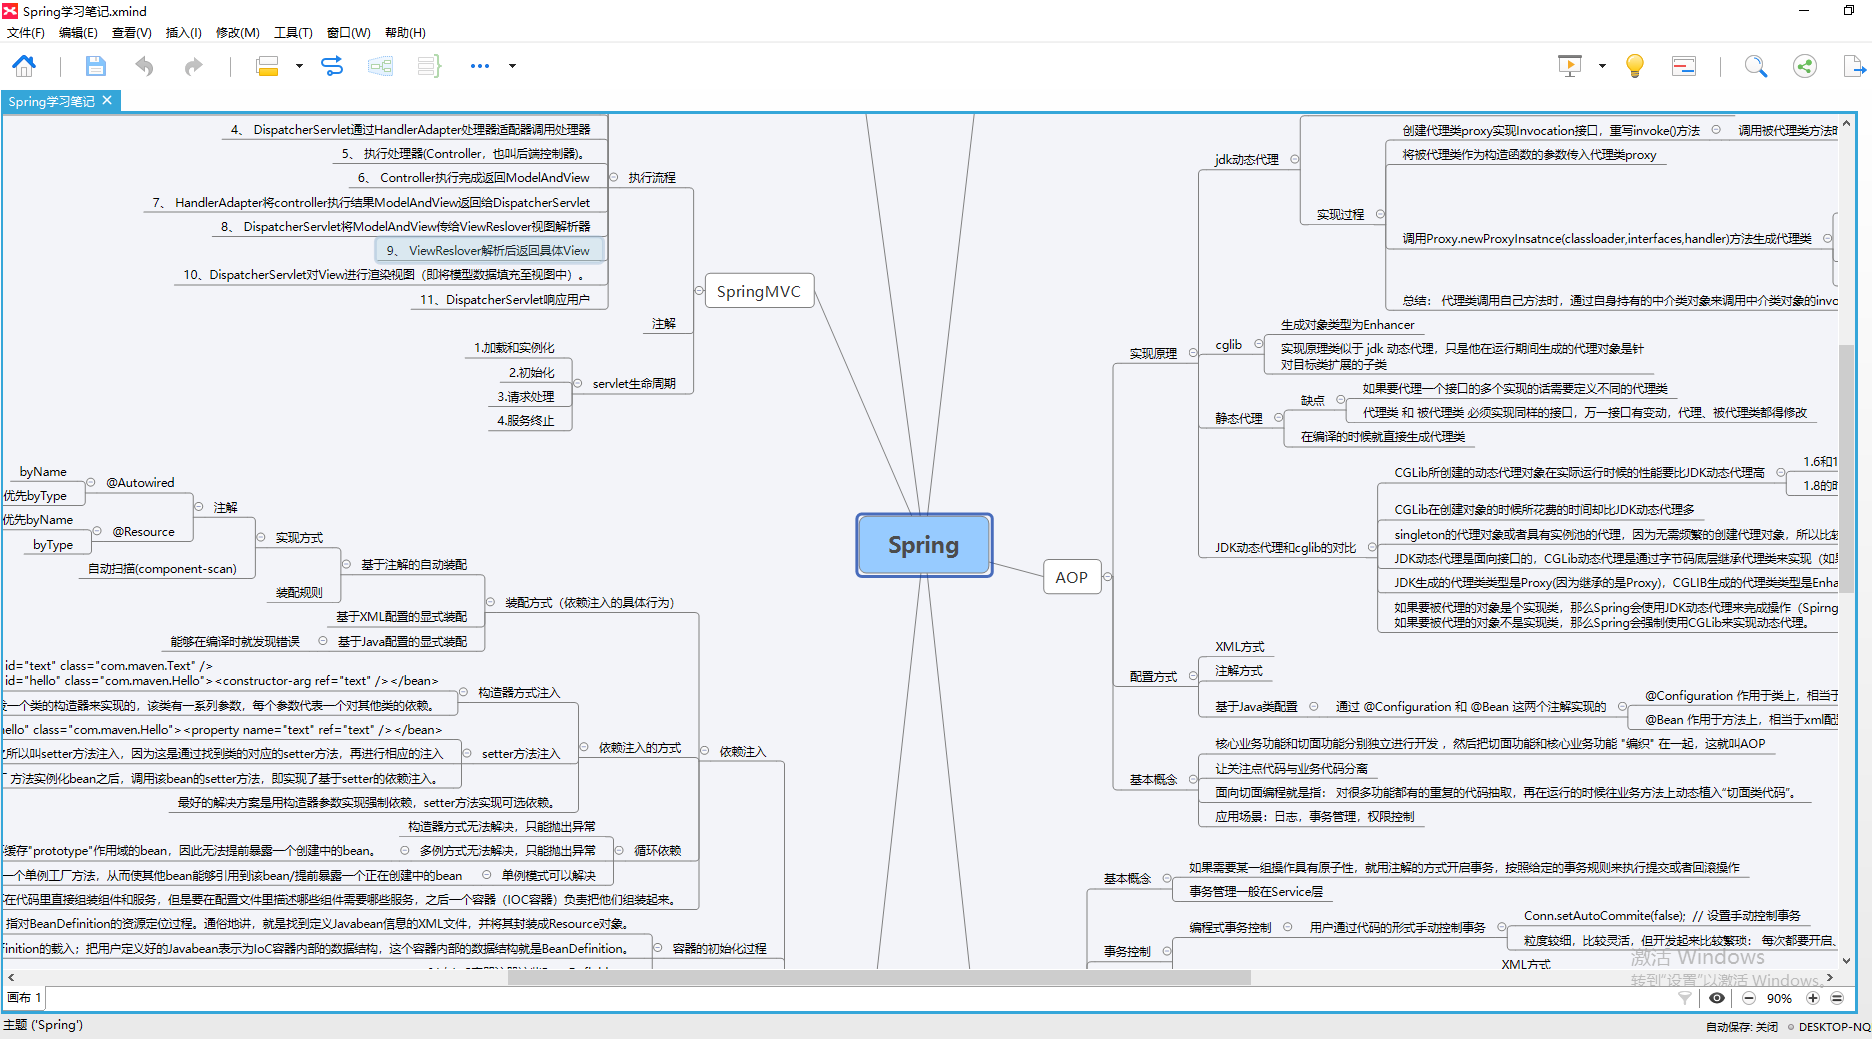Select the 3.请求处理 subtopic
Image resolution: width=1872 pixels, height=1039 pixels.
[x=526, y=396]
